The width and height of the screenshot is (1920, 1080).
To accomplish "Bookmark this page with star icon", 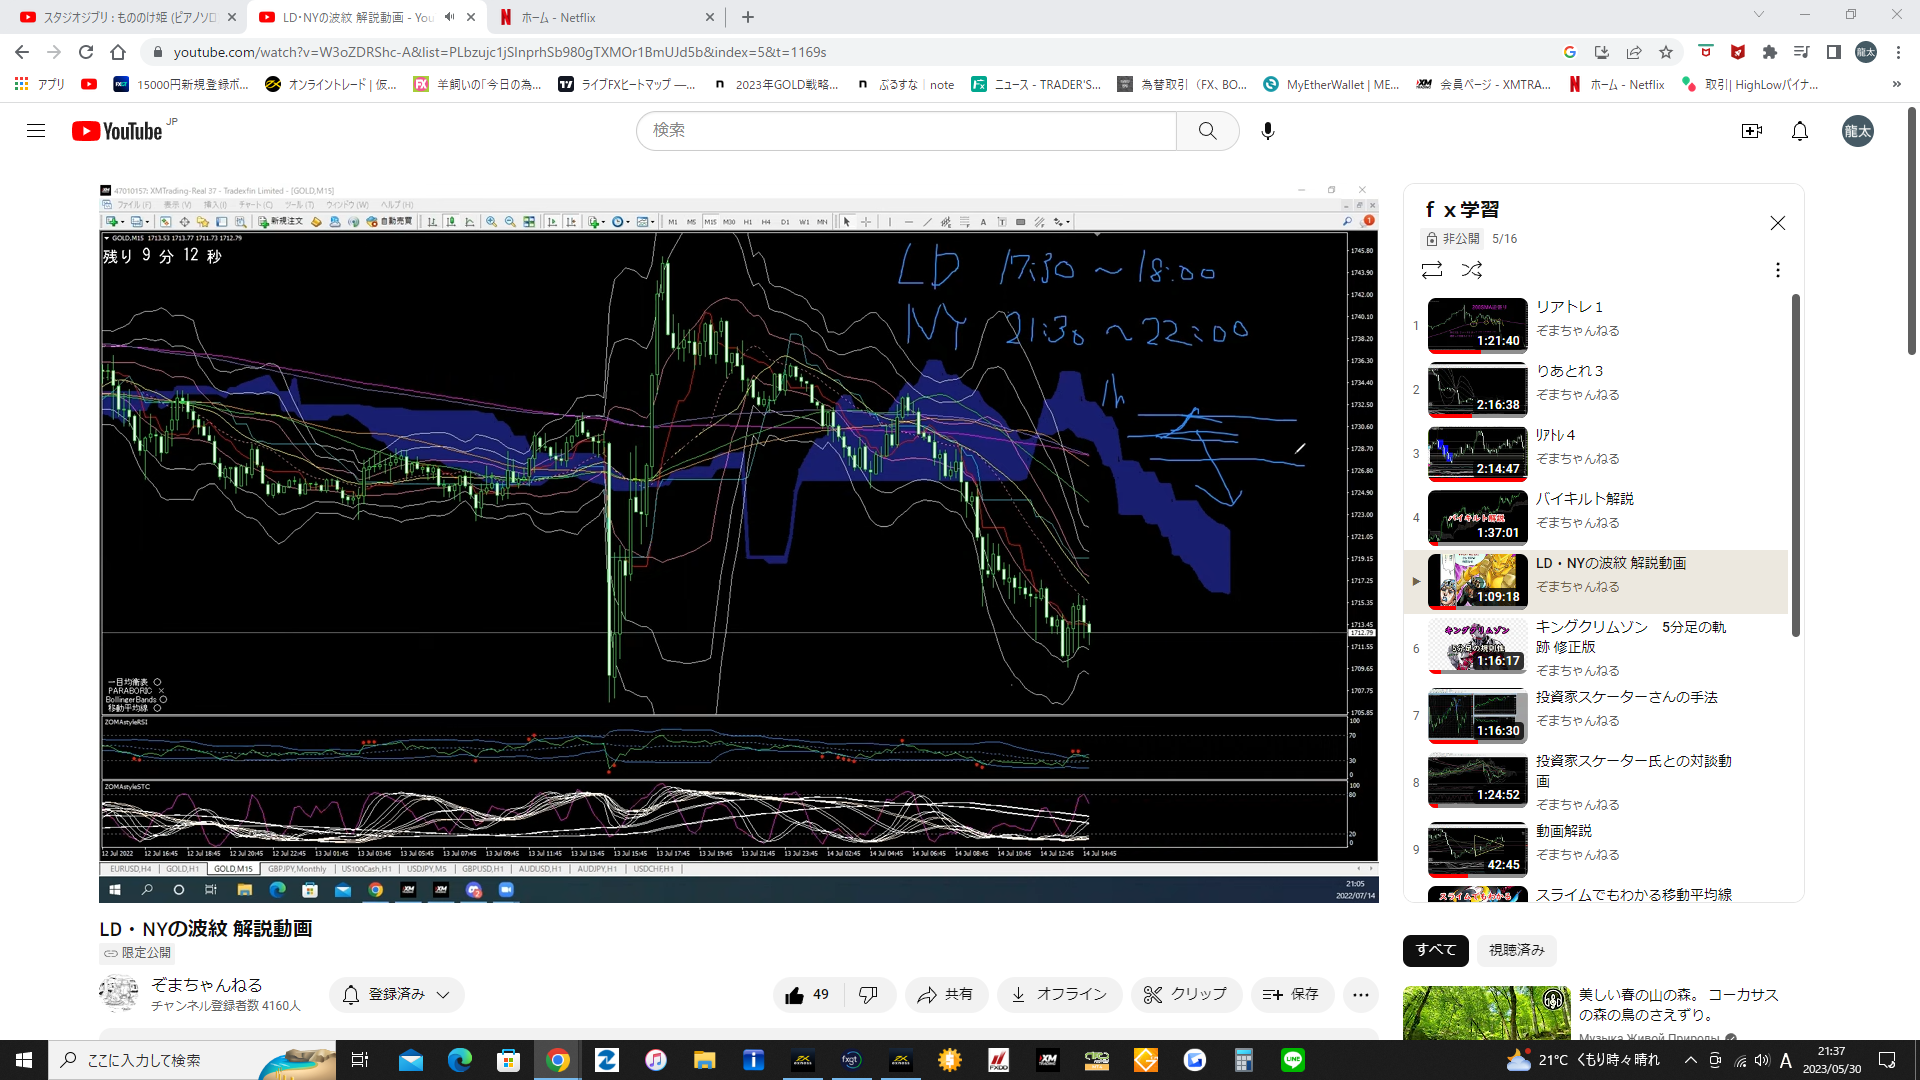I will [x=1665, y=52].
